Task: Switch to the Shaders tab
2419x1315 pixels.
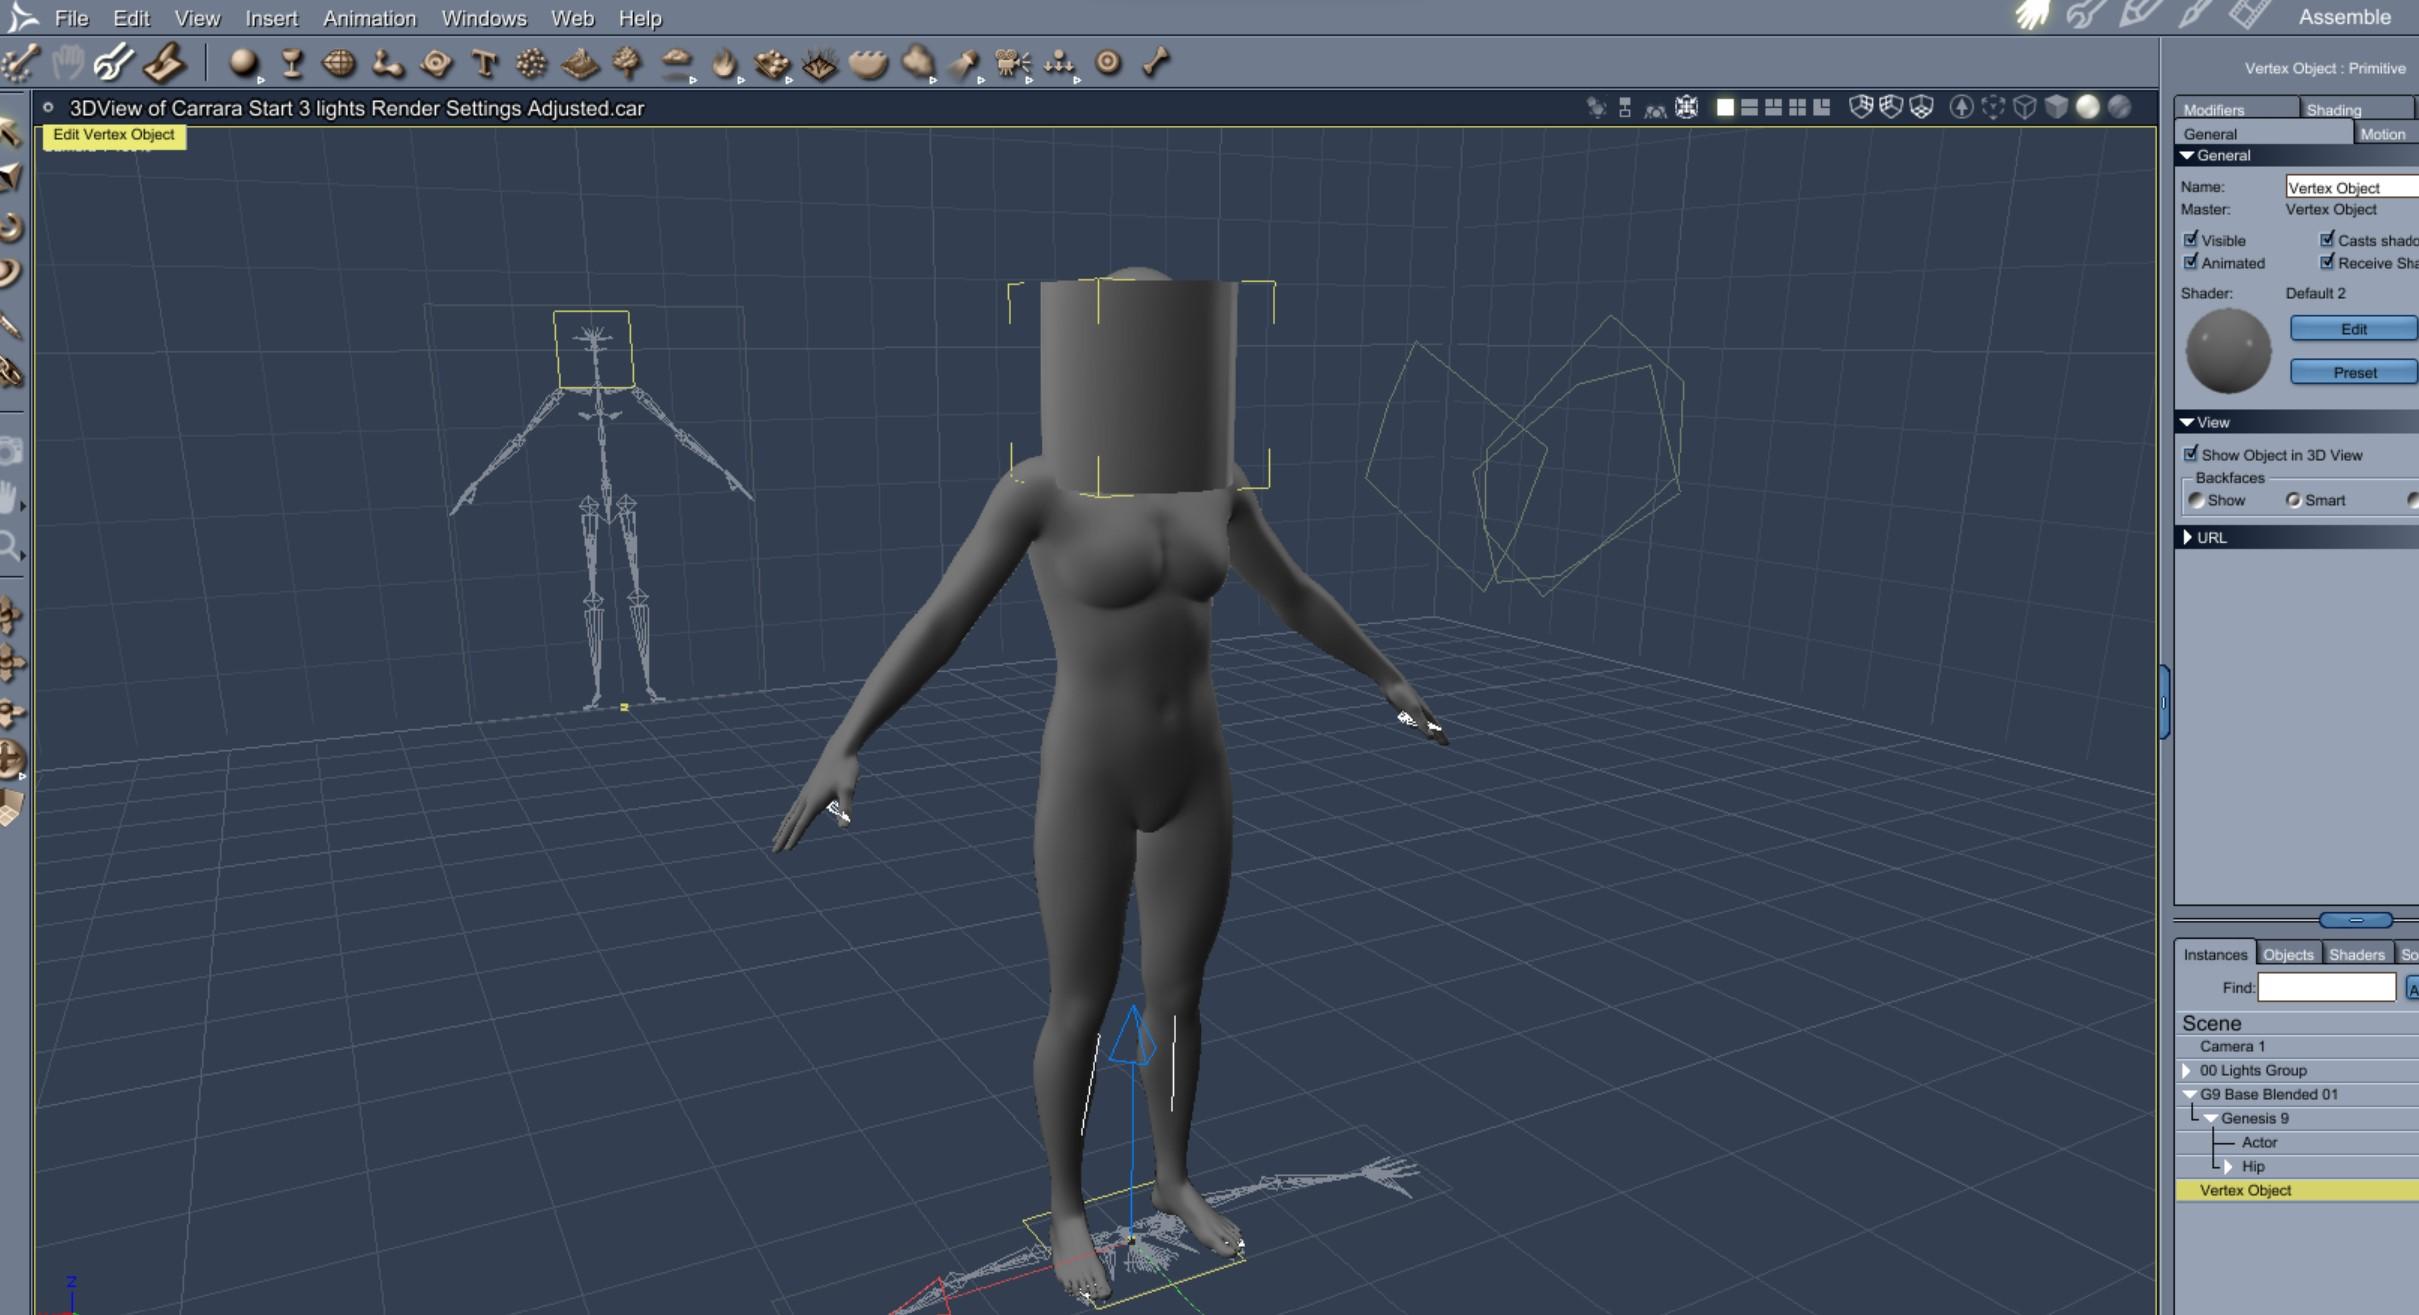Action: point(2356,955)
